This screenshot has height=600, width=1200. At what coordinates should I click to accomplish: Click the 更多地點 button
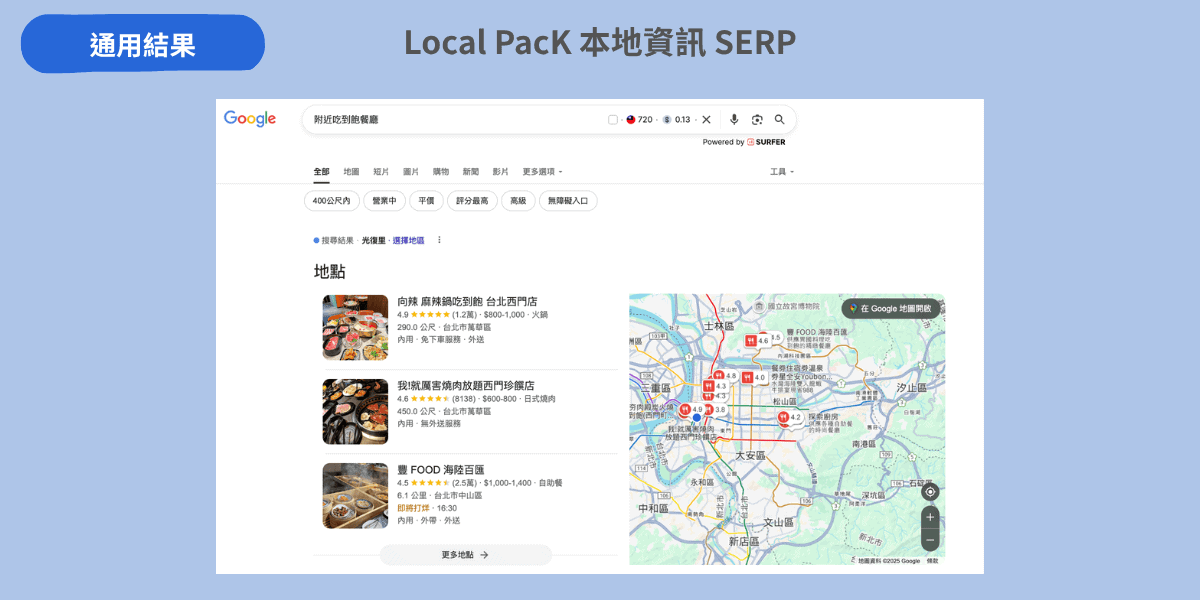pos(466,554)
